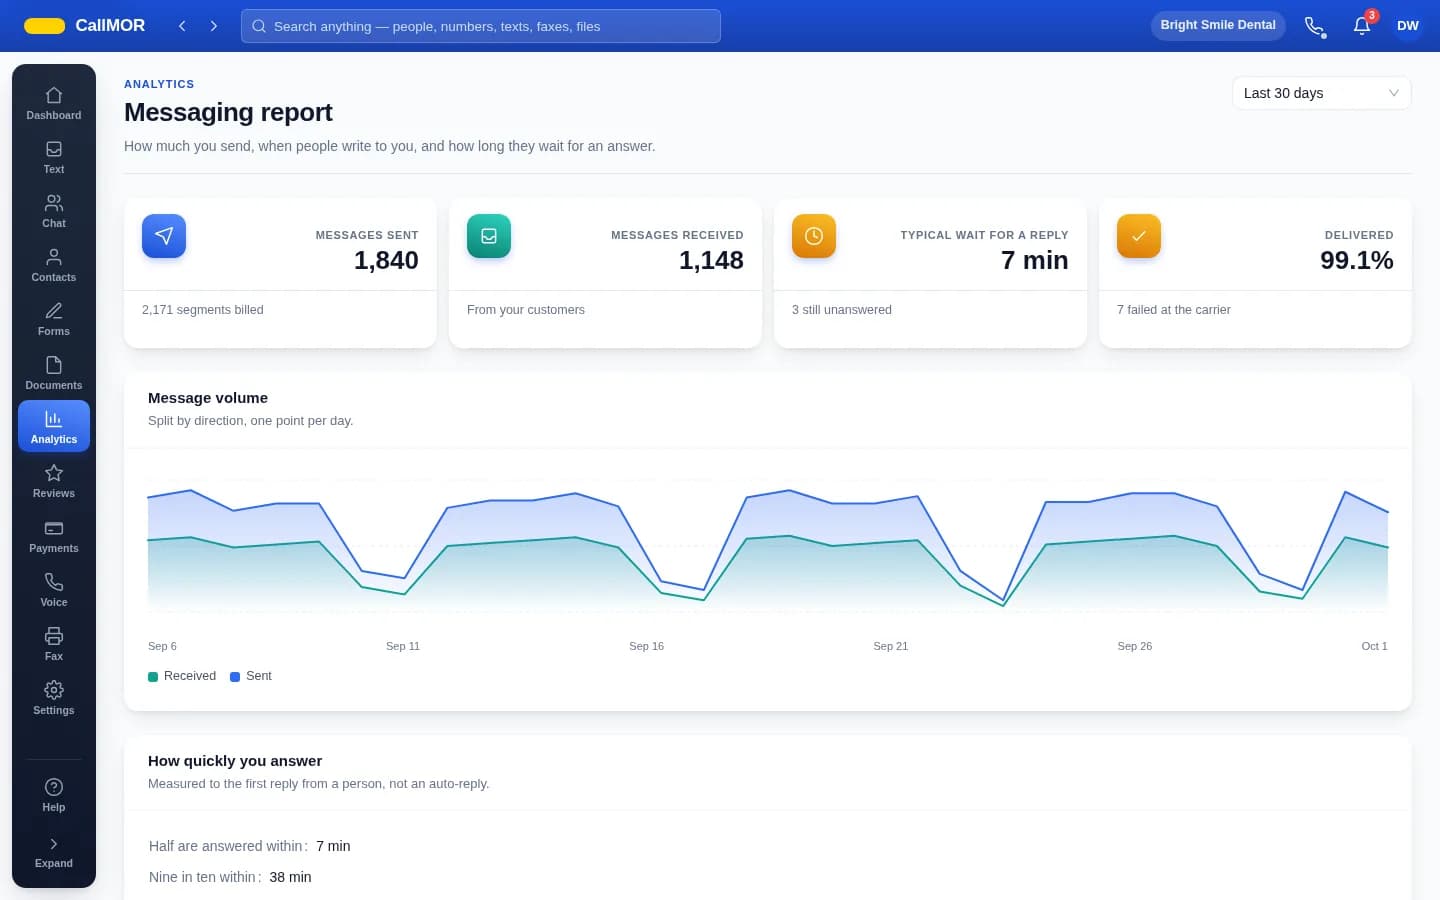
Task: Navigate to Forms
Action: (54, 319)
